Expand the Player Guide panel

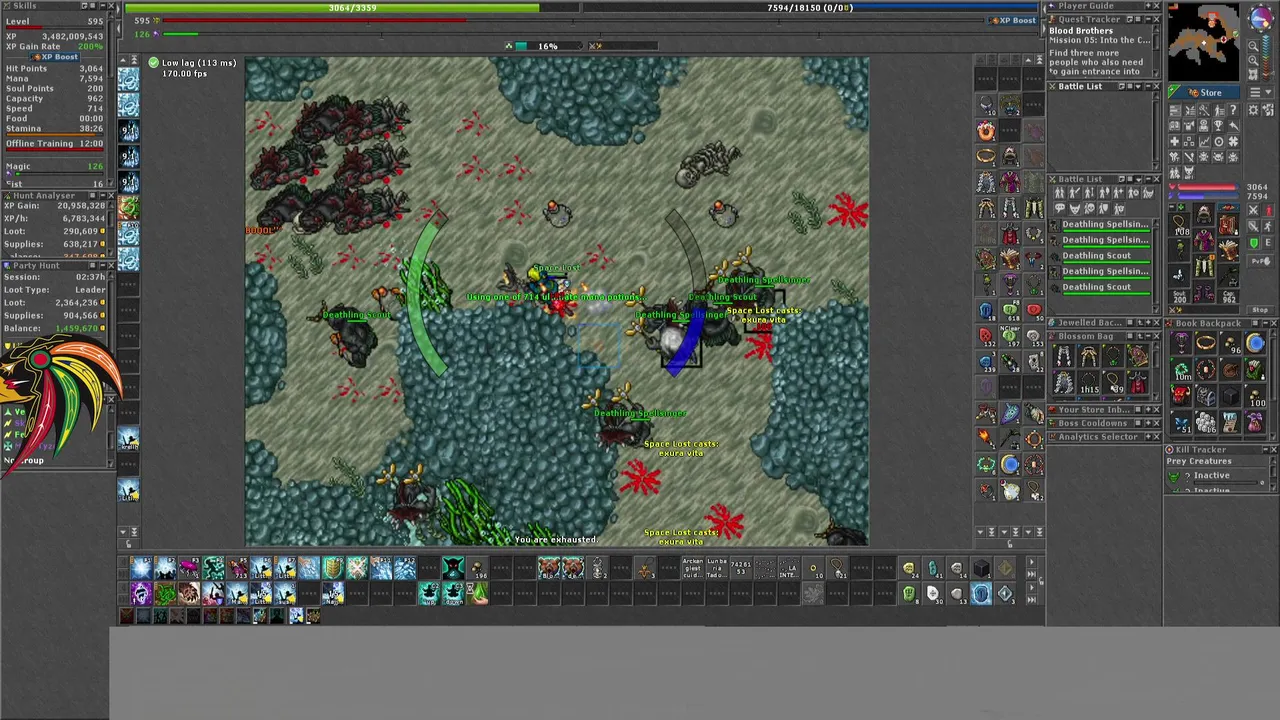coord(1148,6)
